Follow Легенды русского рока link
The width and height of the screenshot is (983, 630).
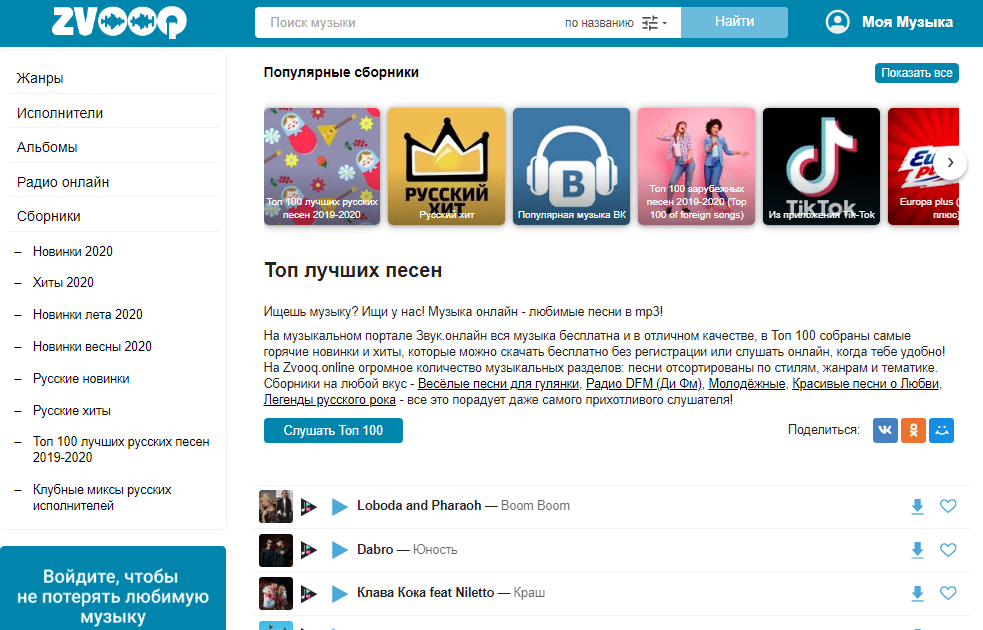[330, 400]
